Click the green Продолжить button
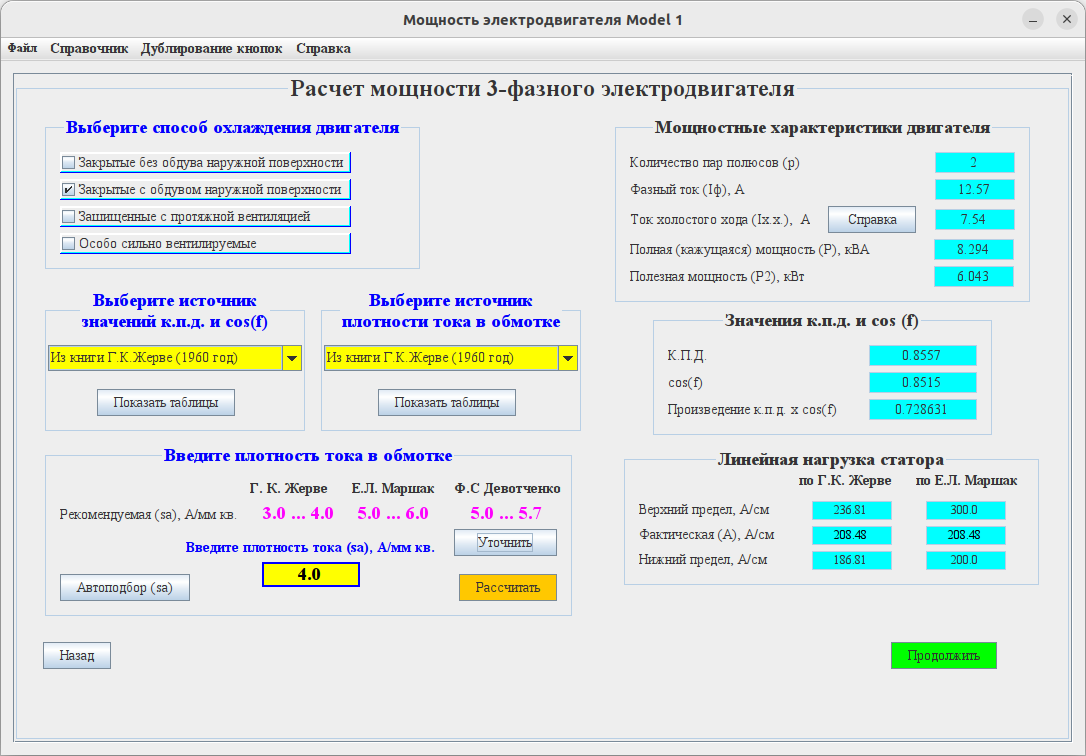The image size is (1086, 756). point(943,656)
